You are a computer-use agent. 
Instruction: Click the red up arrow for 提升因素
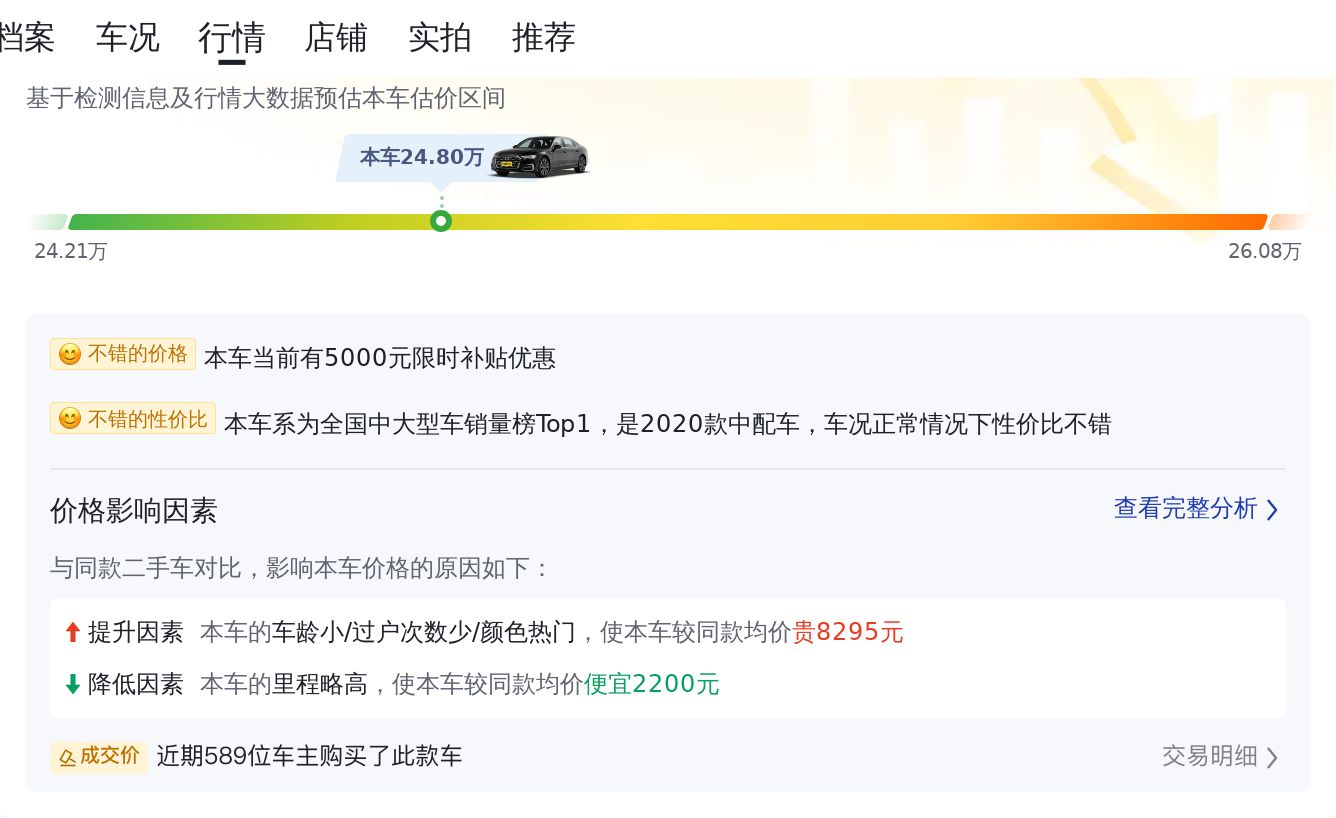72,632
